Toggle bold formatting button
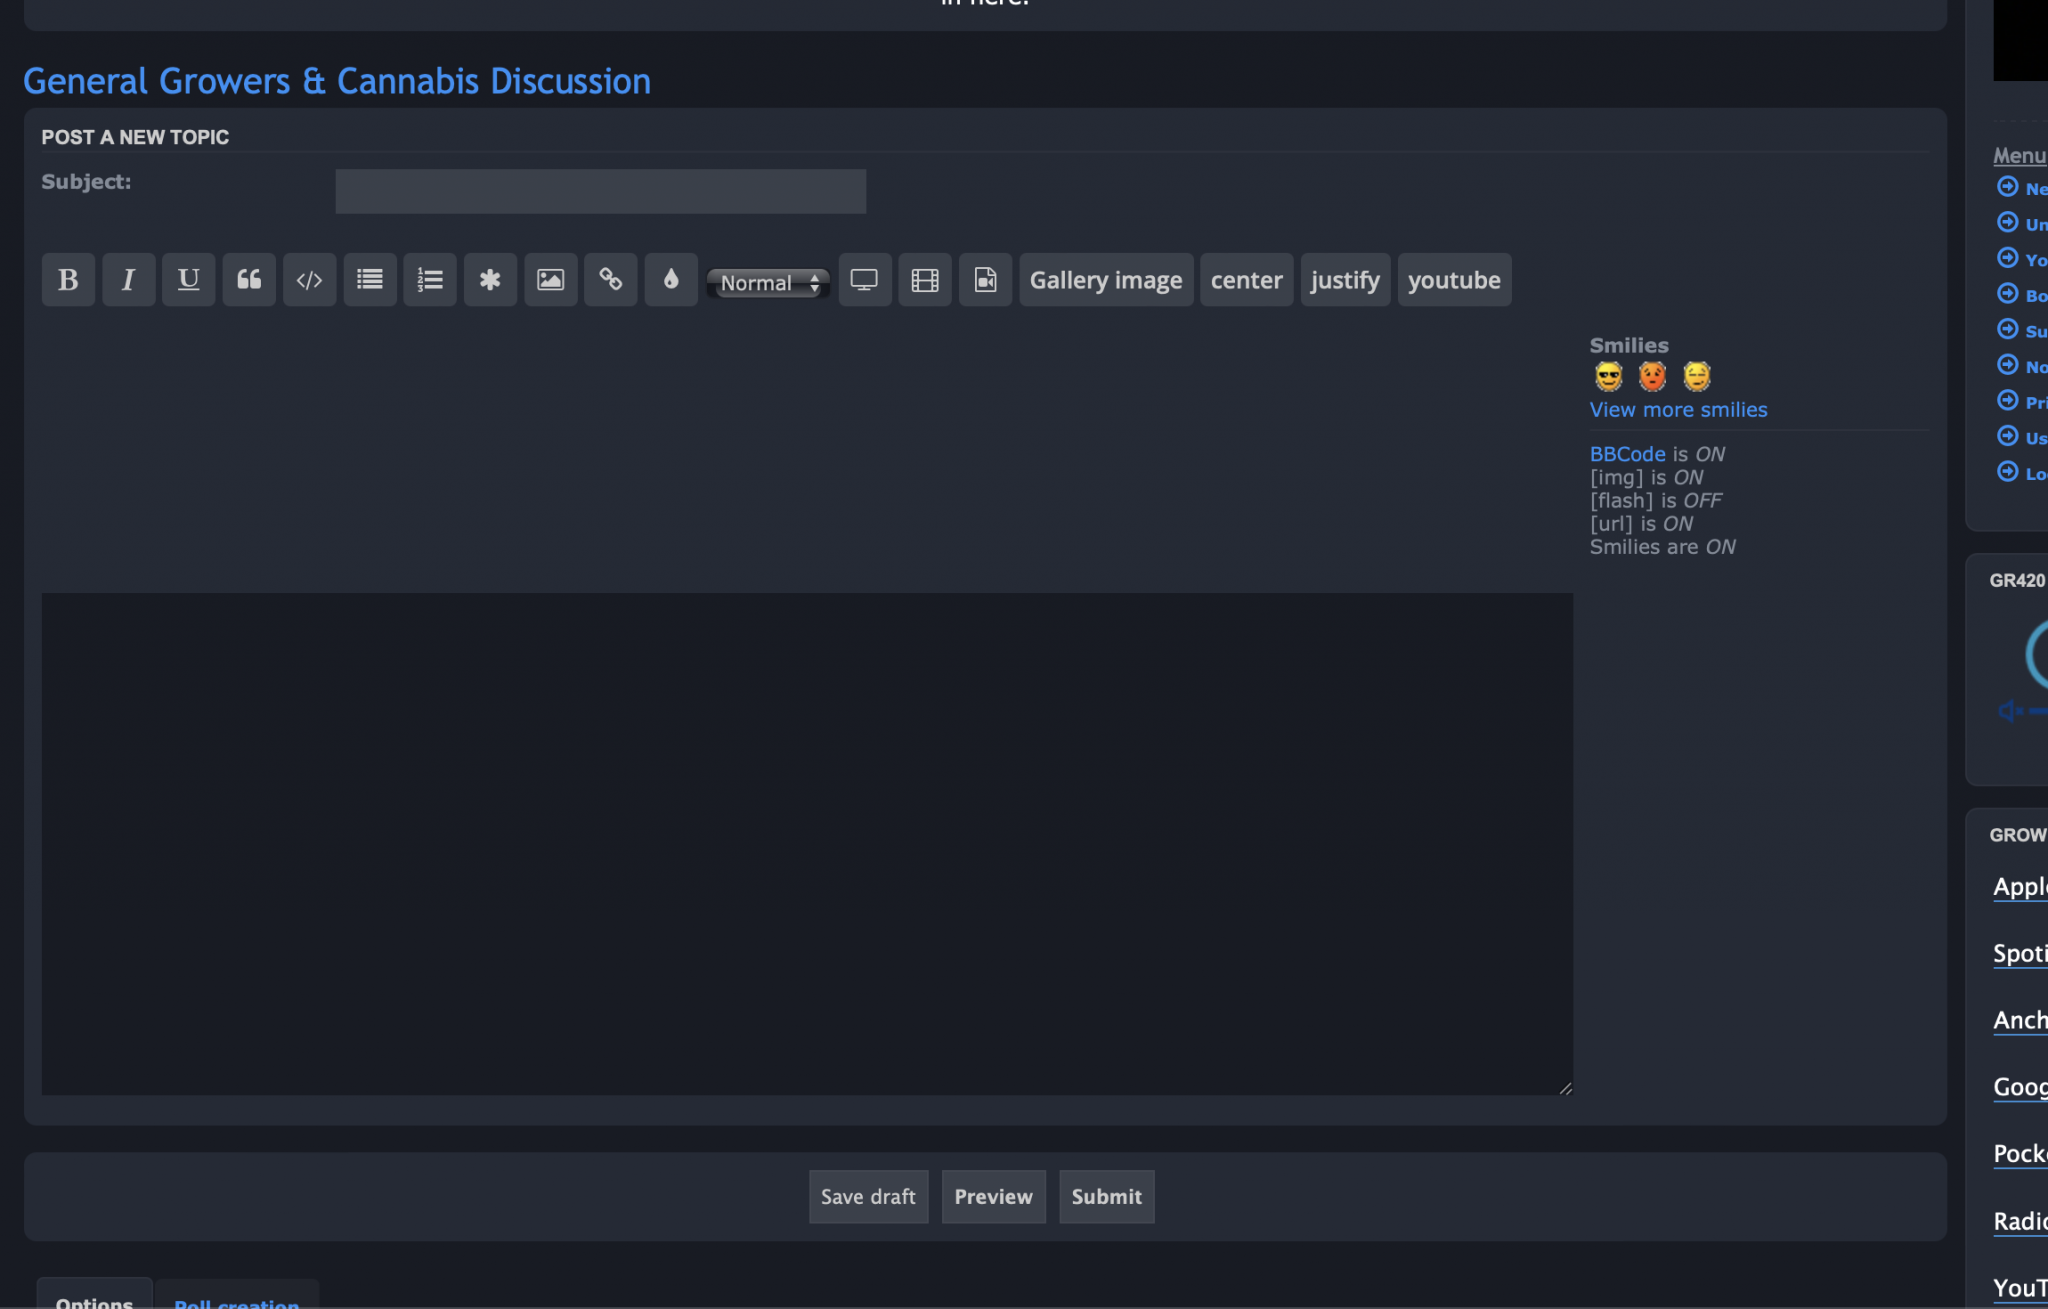The height and width of the screenshot is (1309, 2048). pos(68,280)
